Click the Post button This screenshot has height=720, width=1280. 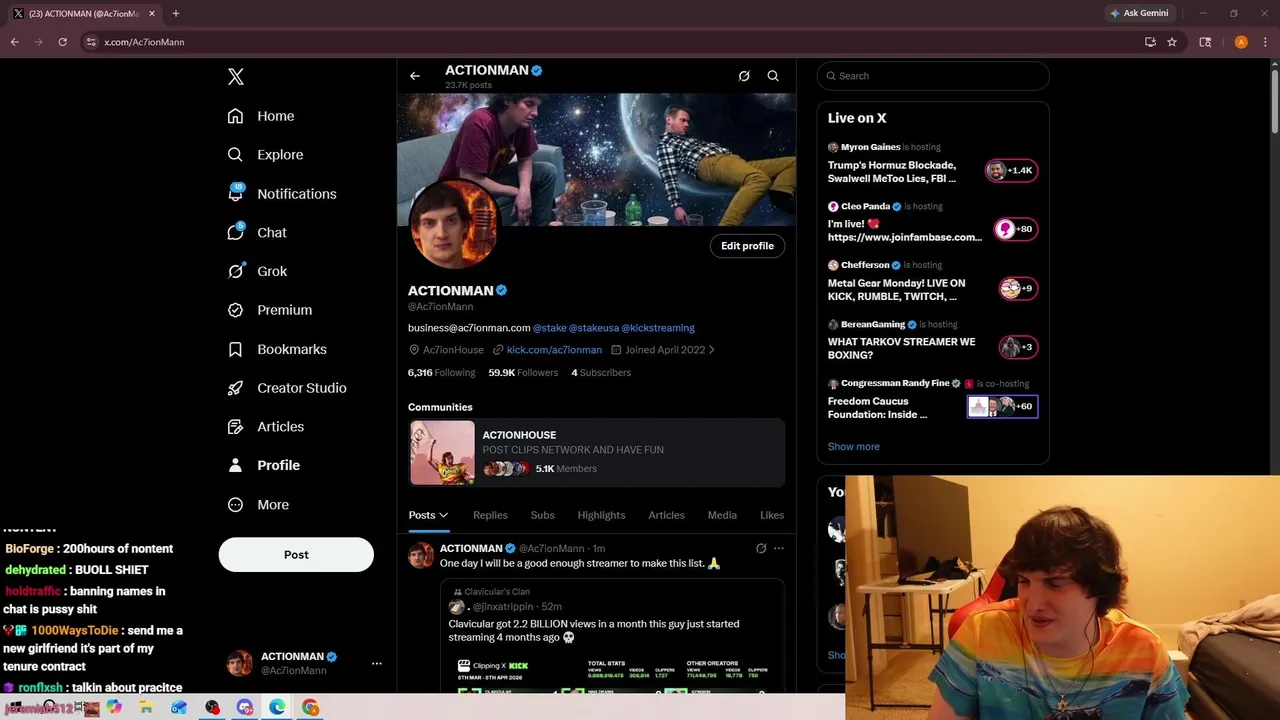pyautogui.click(x=296, y=555)
